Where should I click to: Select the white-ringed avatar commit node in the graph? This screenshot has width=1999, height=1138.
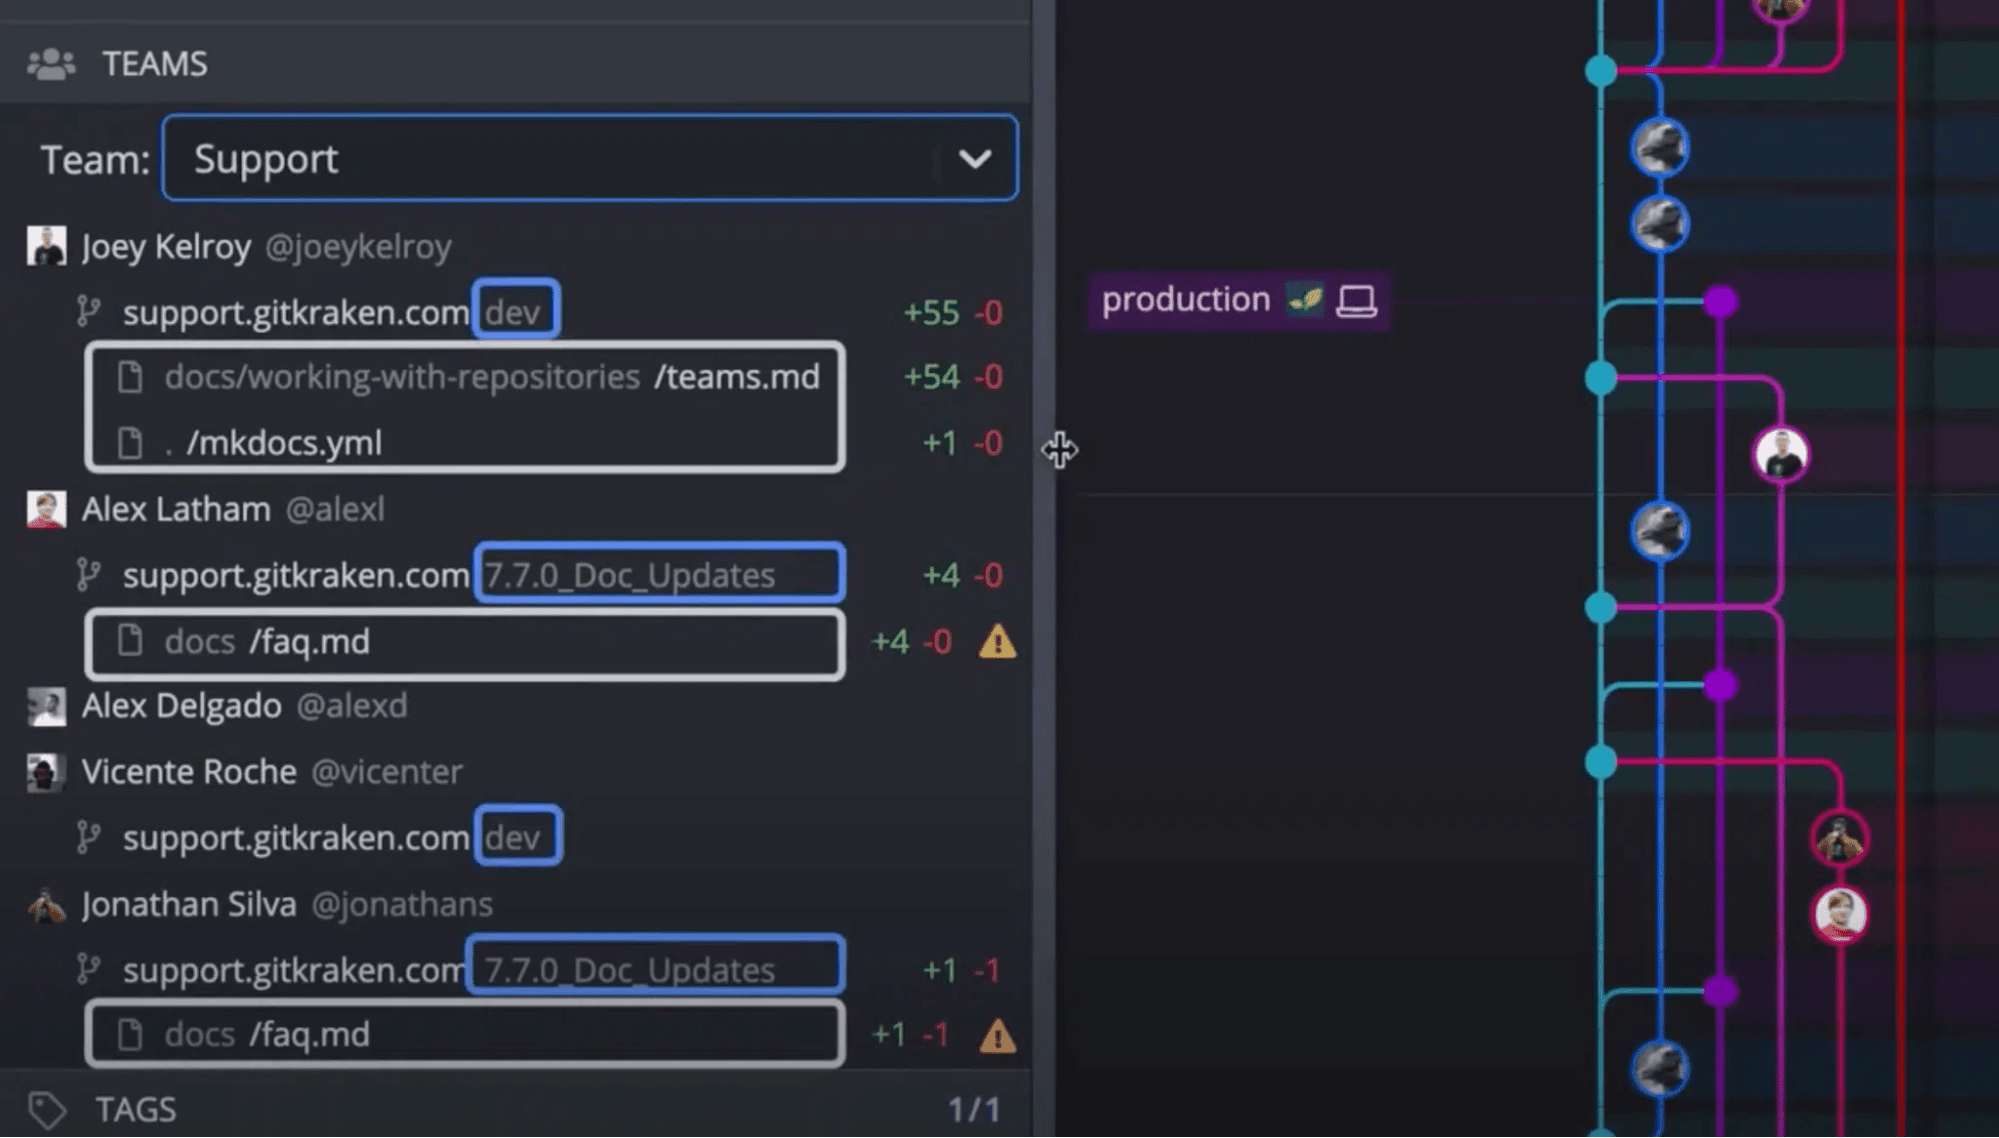1780,455
